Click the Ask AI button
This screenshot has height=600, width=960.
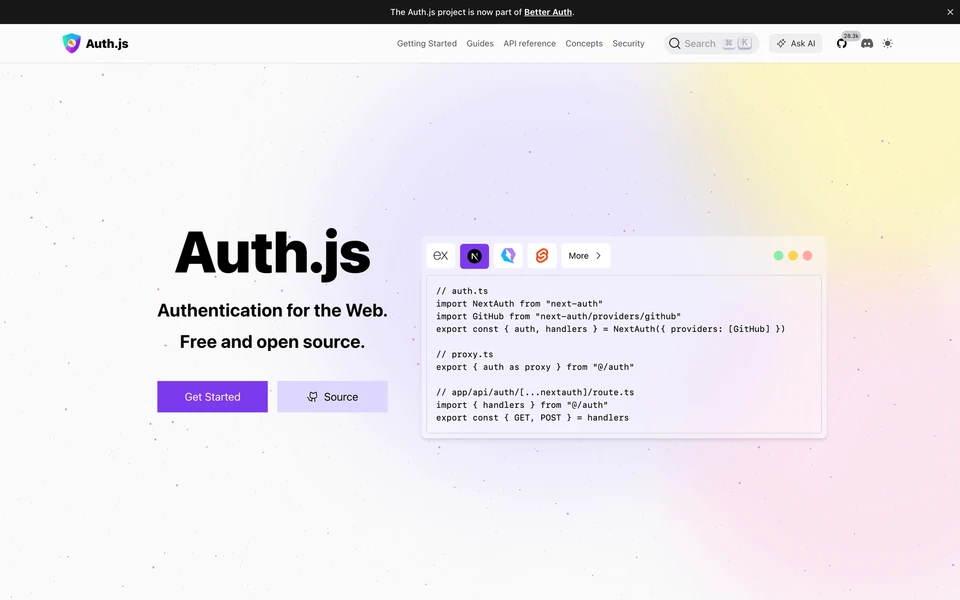pos(796,43)
